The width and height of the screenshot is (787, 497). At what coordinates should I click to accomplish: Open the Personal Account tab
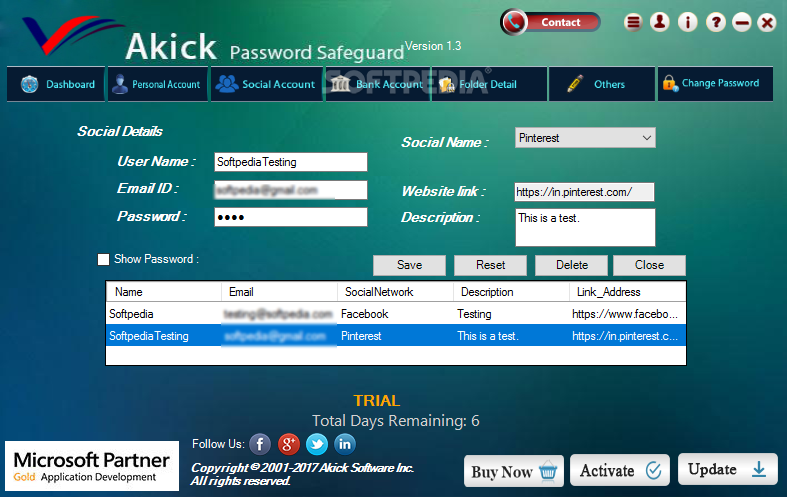(158, 84)
